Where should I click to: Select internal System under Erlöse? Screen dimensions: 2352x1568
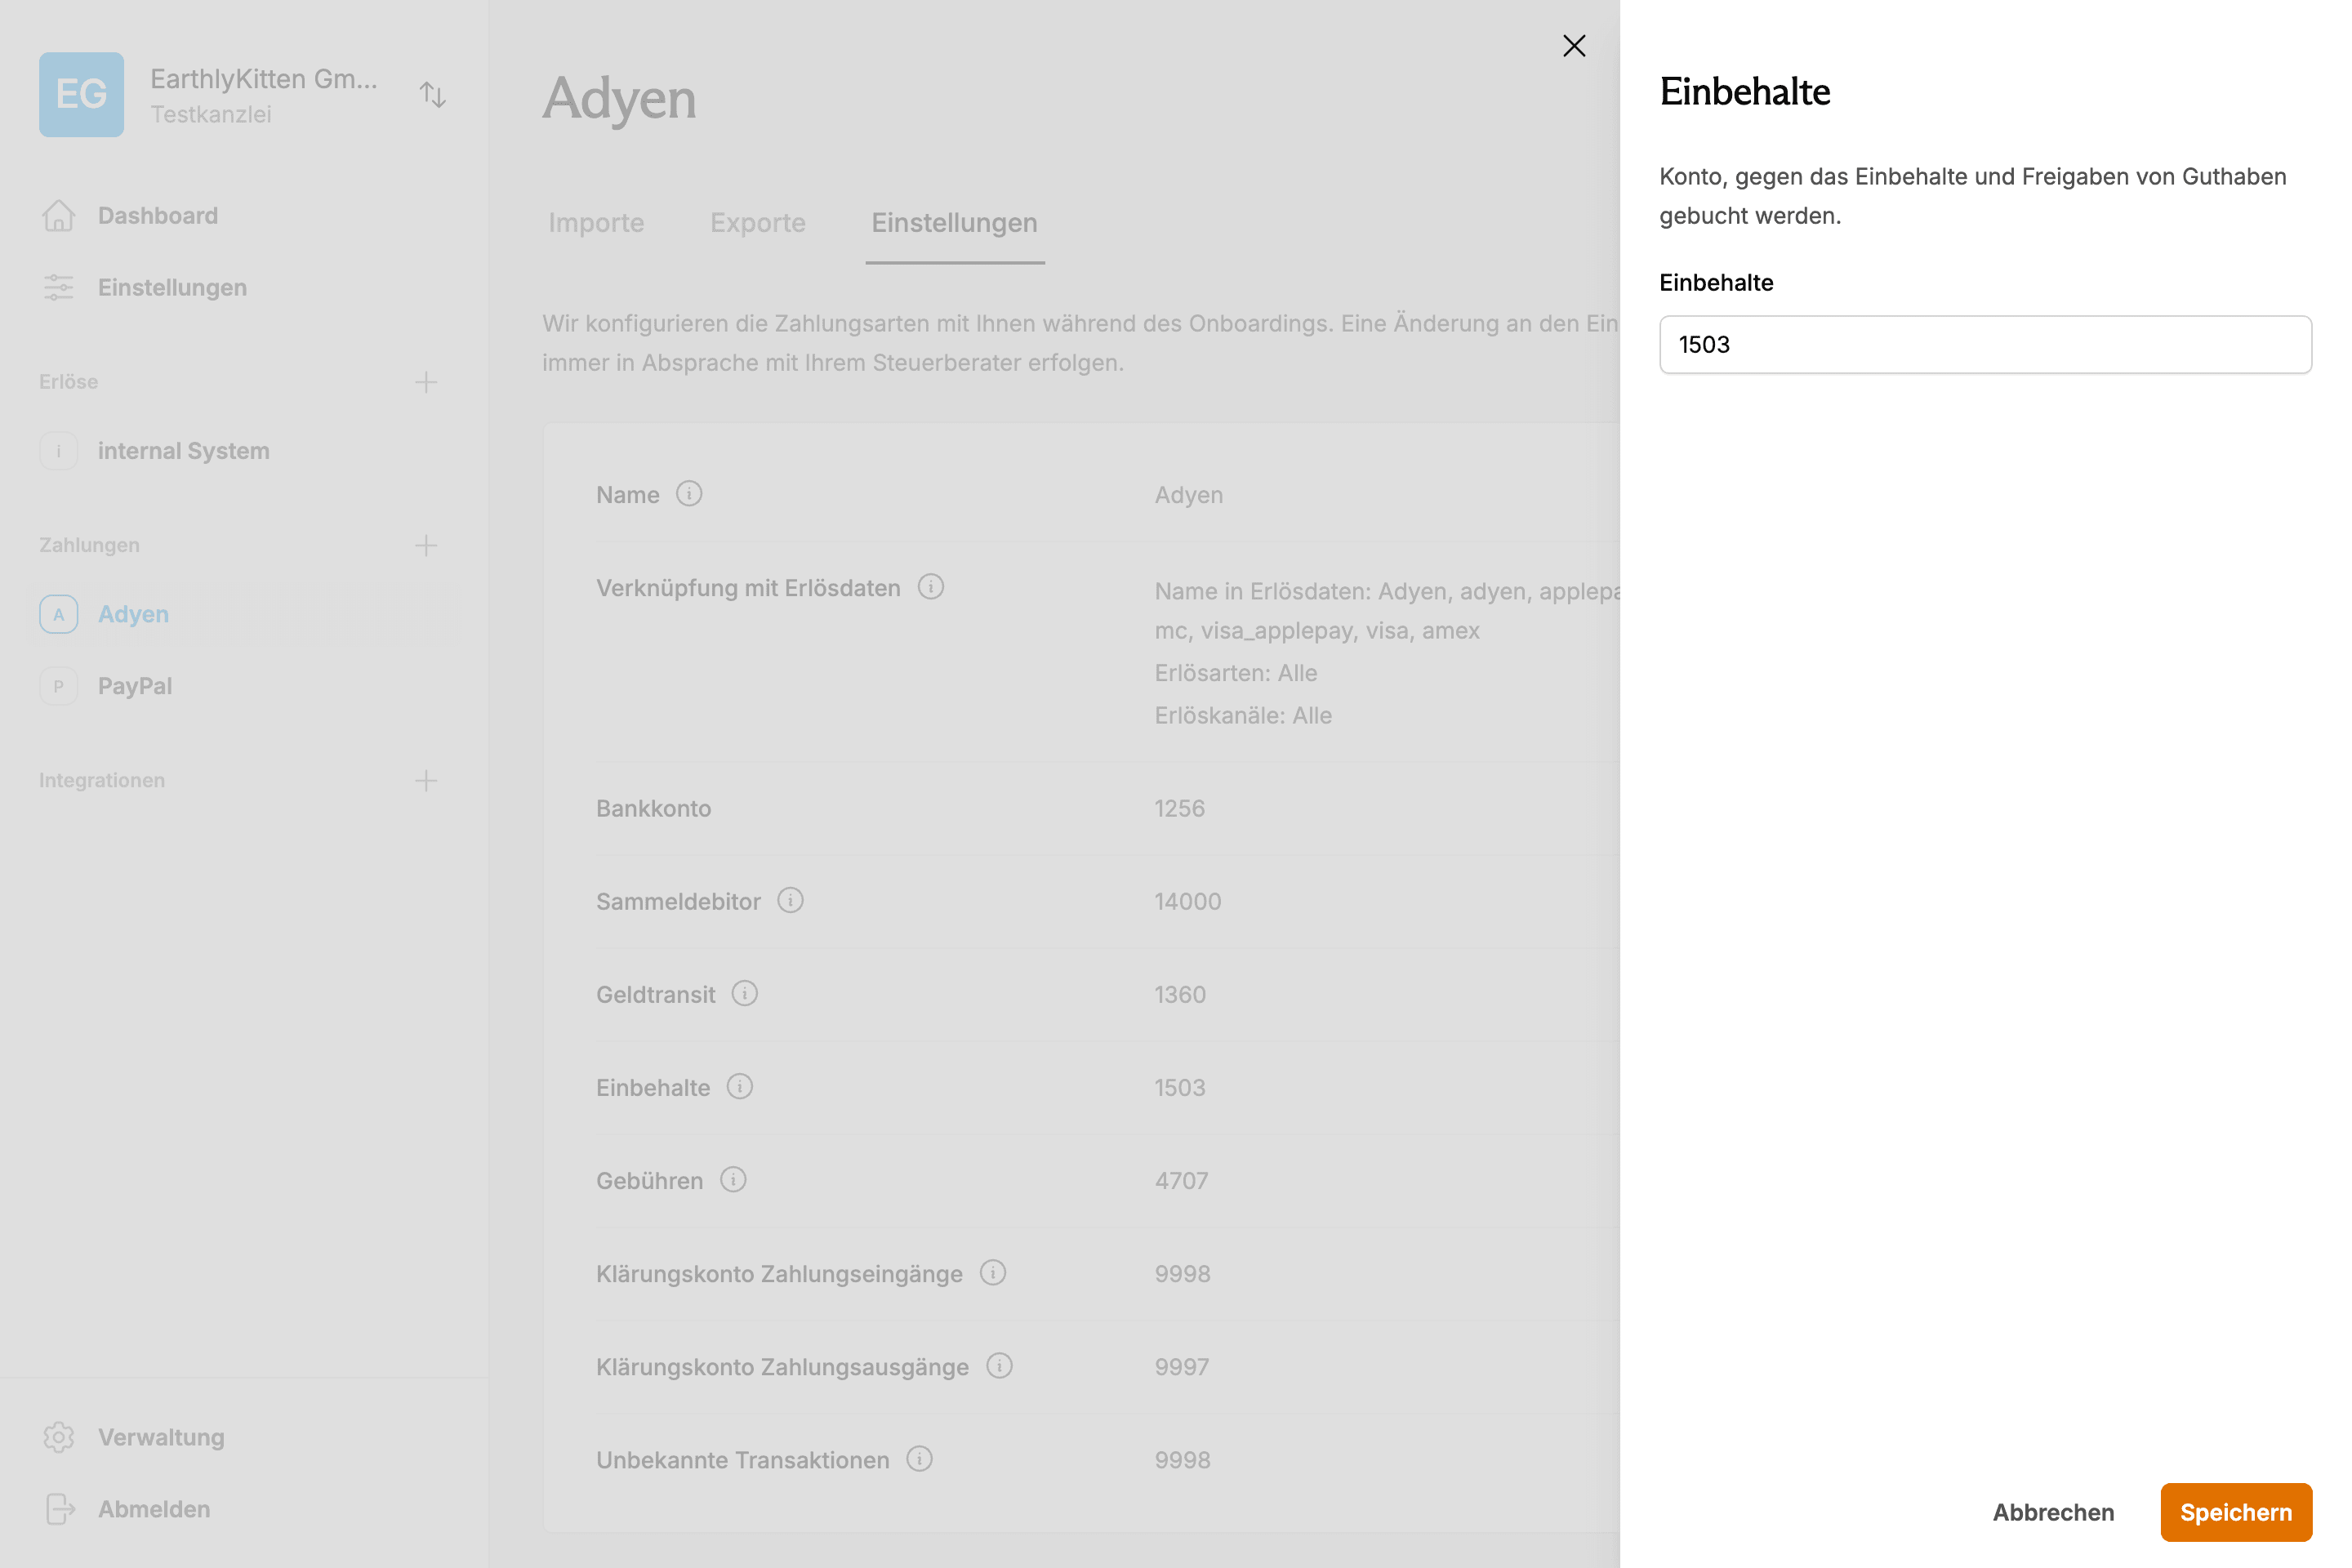coord(183,450)
